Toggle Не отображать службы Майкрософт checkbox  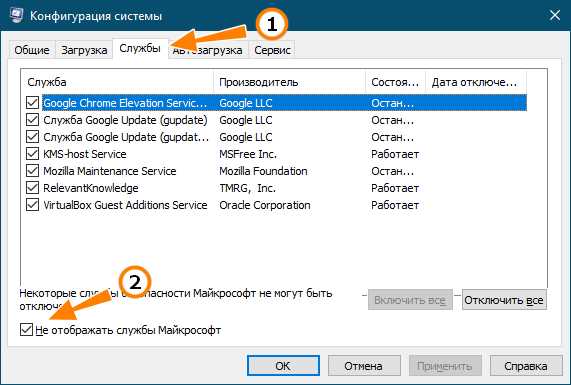coord(26,330)
